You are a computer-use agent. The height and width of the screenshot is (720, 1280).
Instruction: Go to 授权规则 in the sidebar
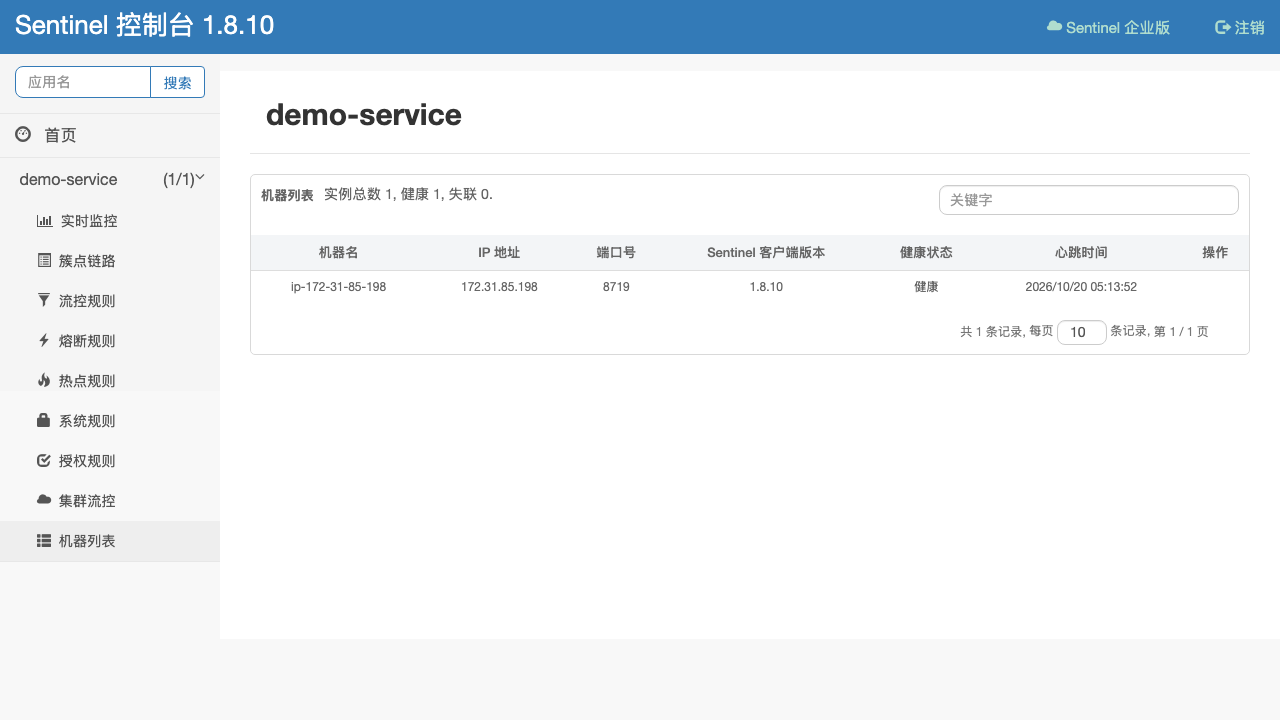click(x=110, y=461)
